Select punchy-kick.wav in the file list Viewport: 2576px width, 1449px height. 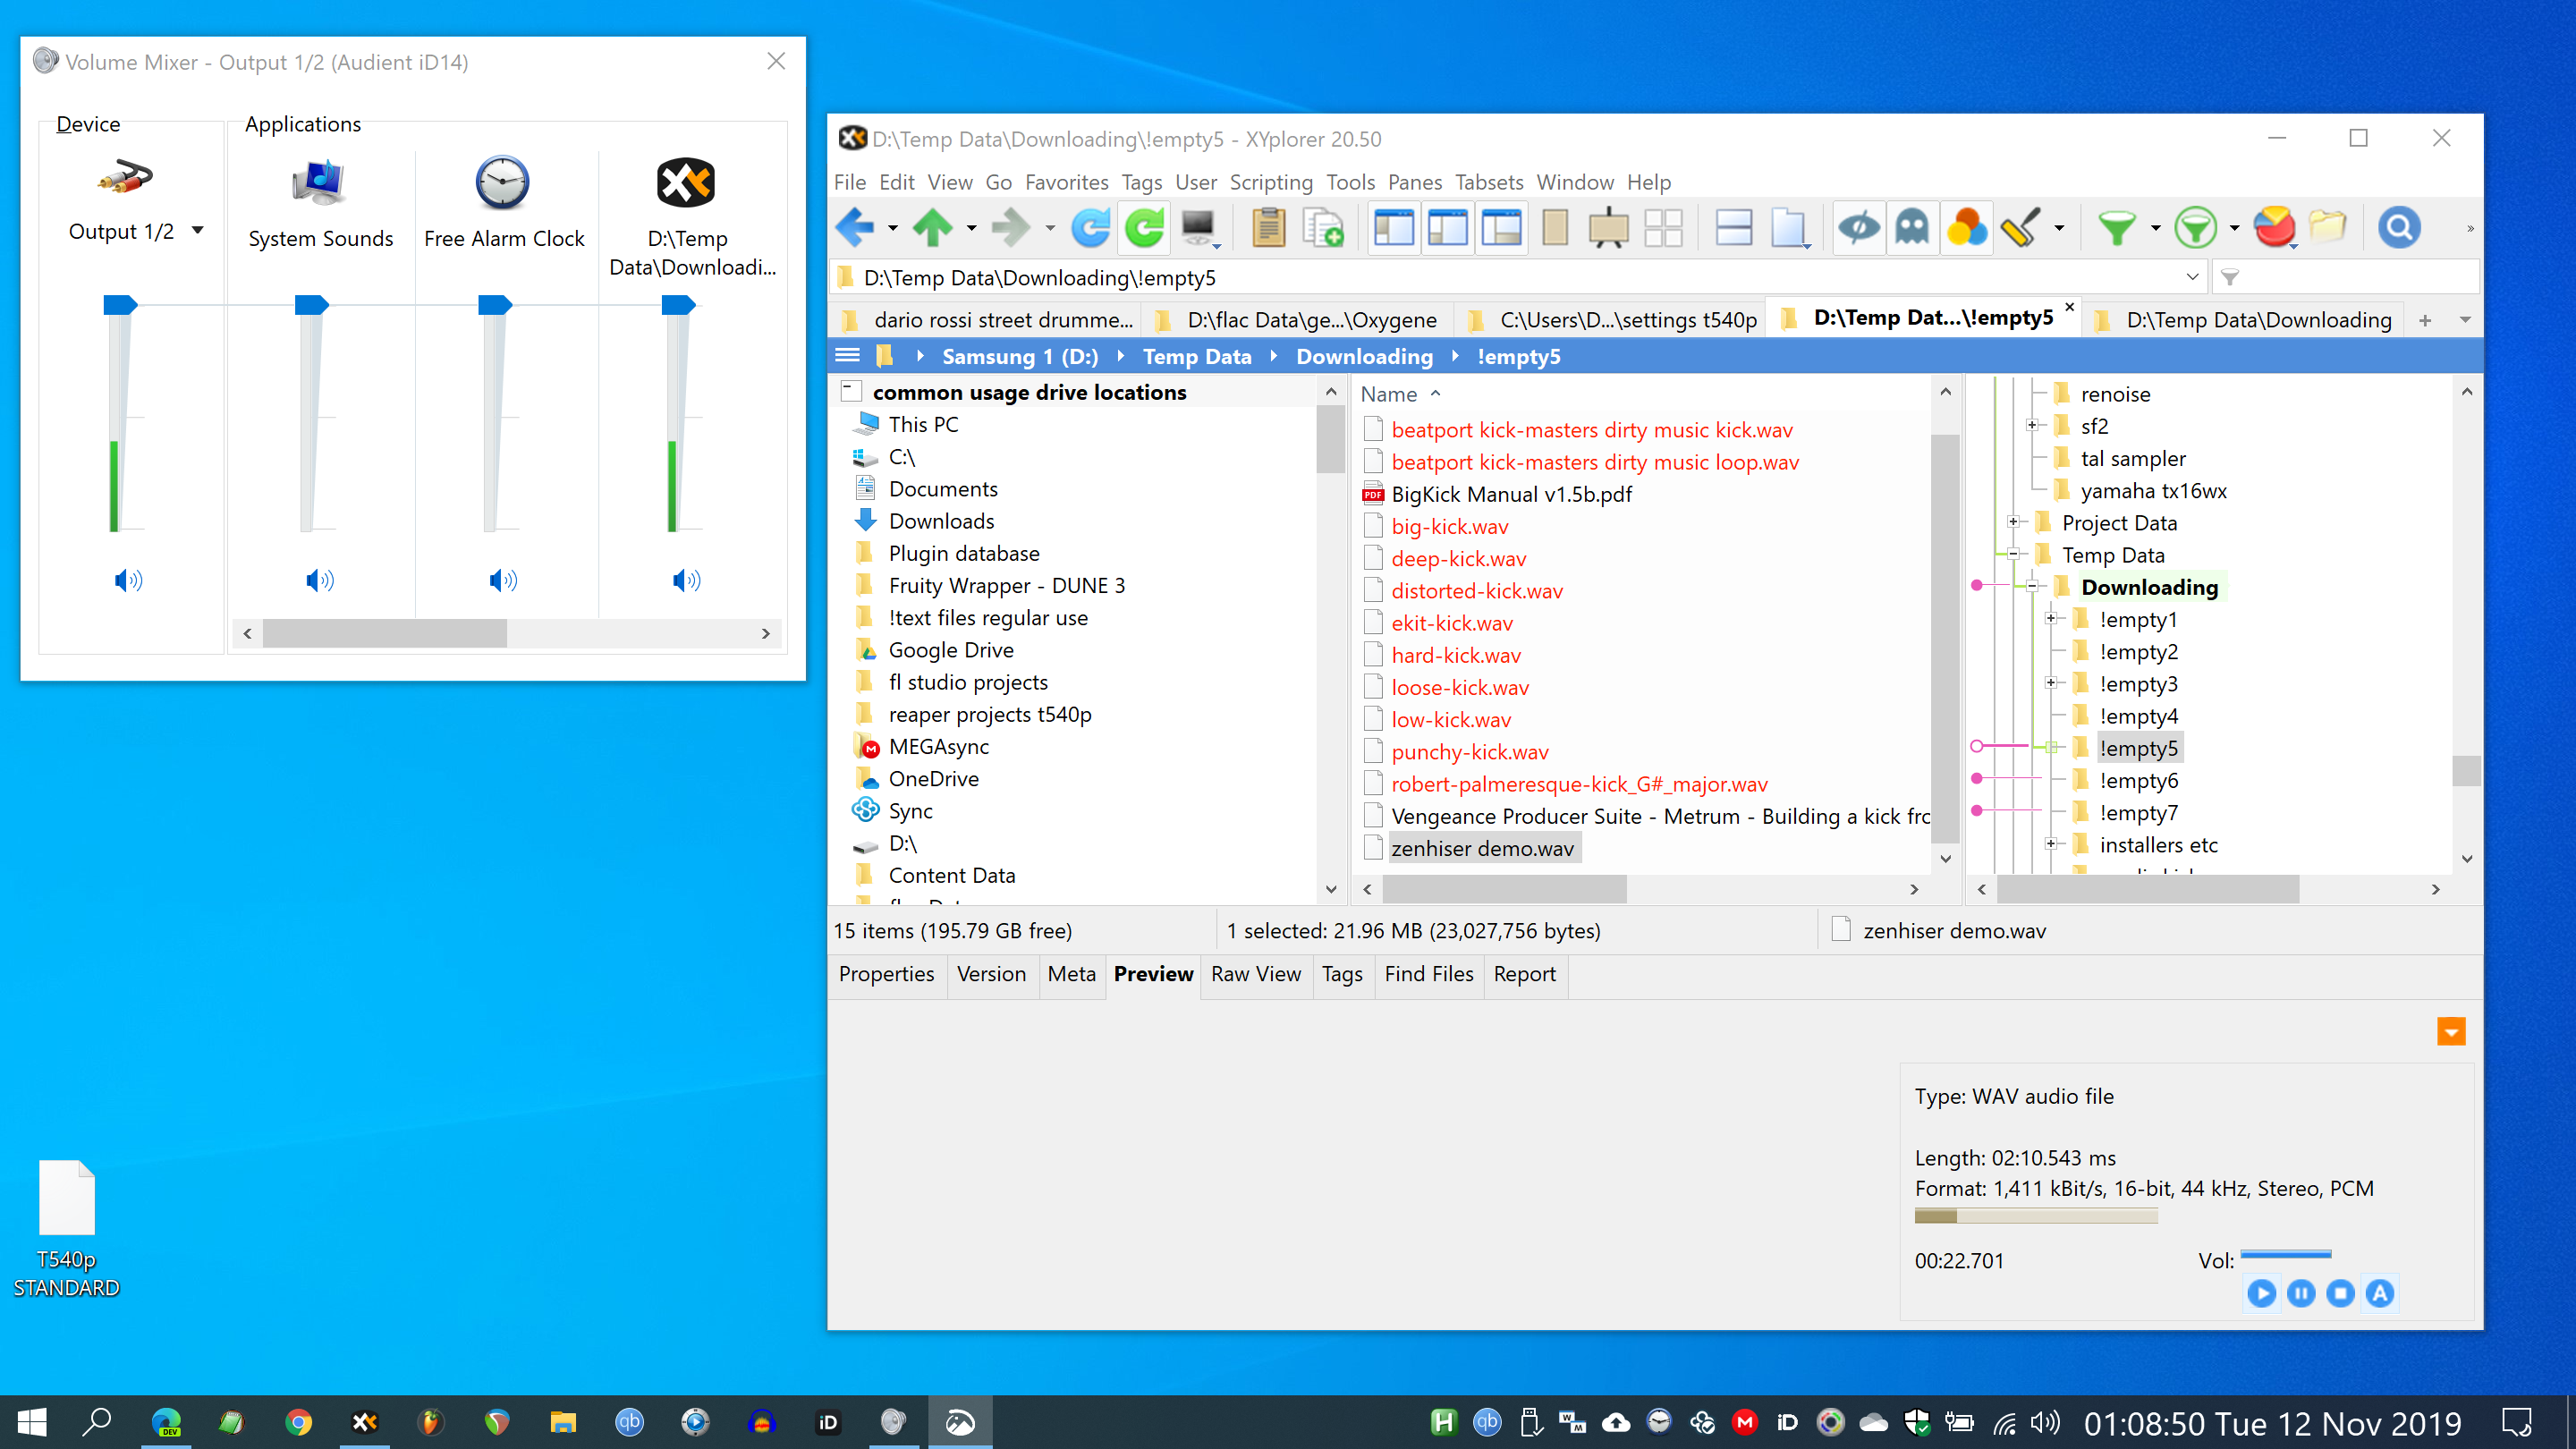point(1470,751)
